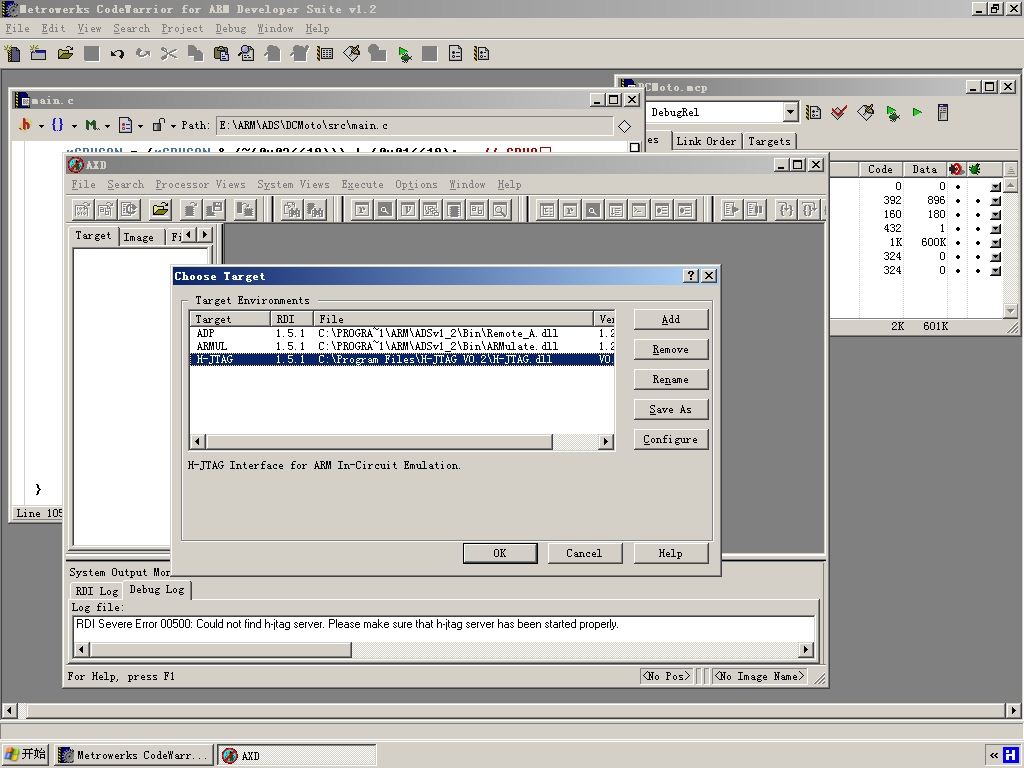Viewport: 1024px width, 768px height.
Task: Switch to the Link Order tab in DCMoto.mcp
Action: pos(706,141)
